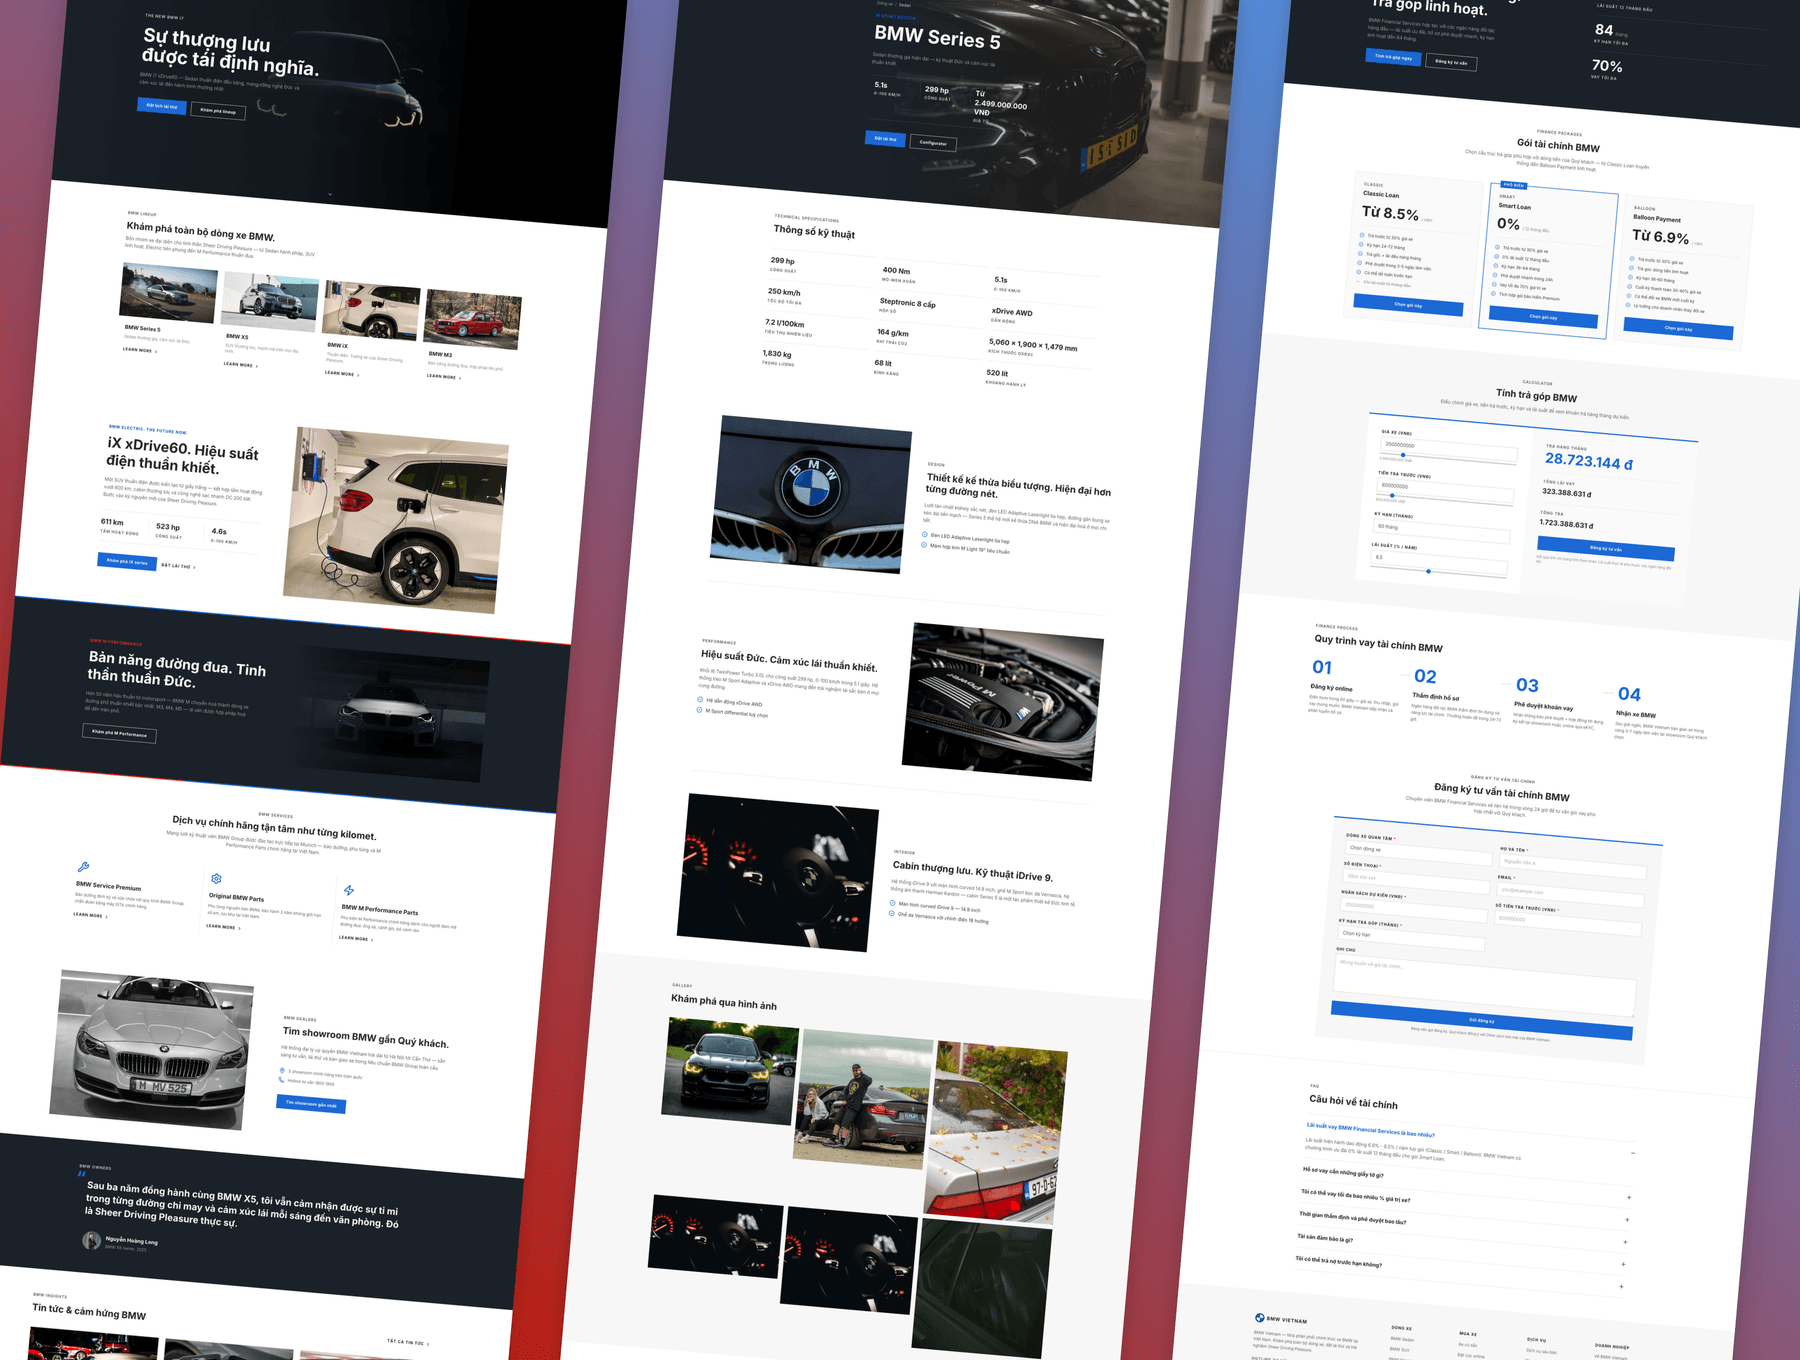Choose the Balloon Payment package button
The image size is (1800, 1360).
[x=1678, y=328]
